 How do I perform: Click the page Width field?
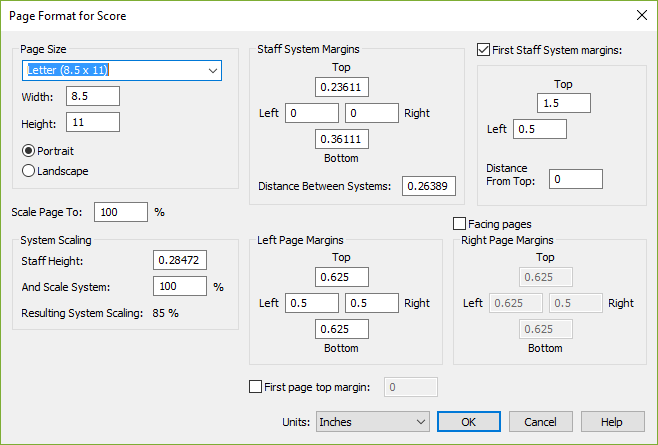[92, 96]
